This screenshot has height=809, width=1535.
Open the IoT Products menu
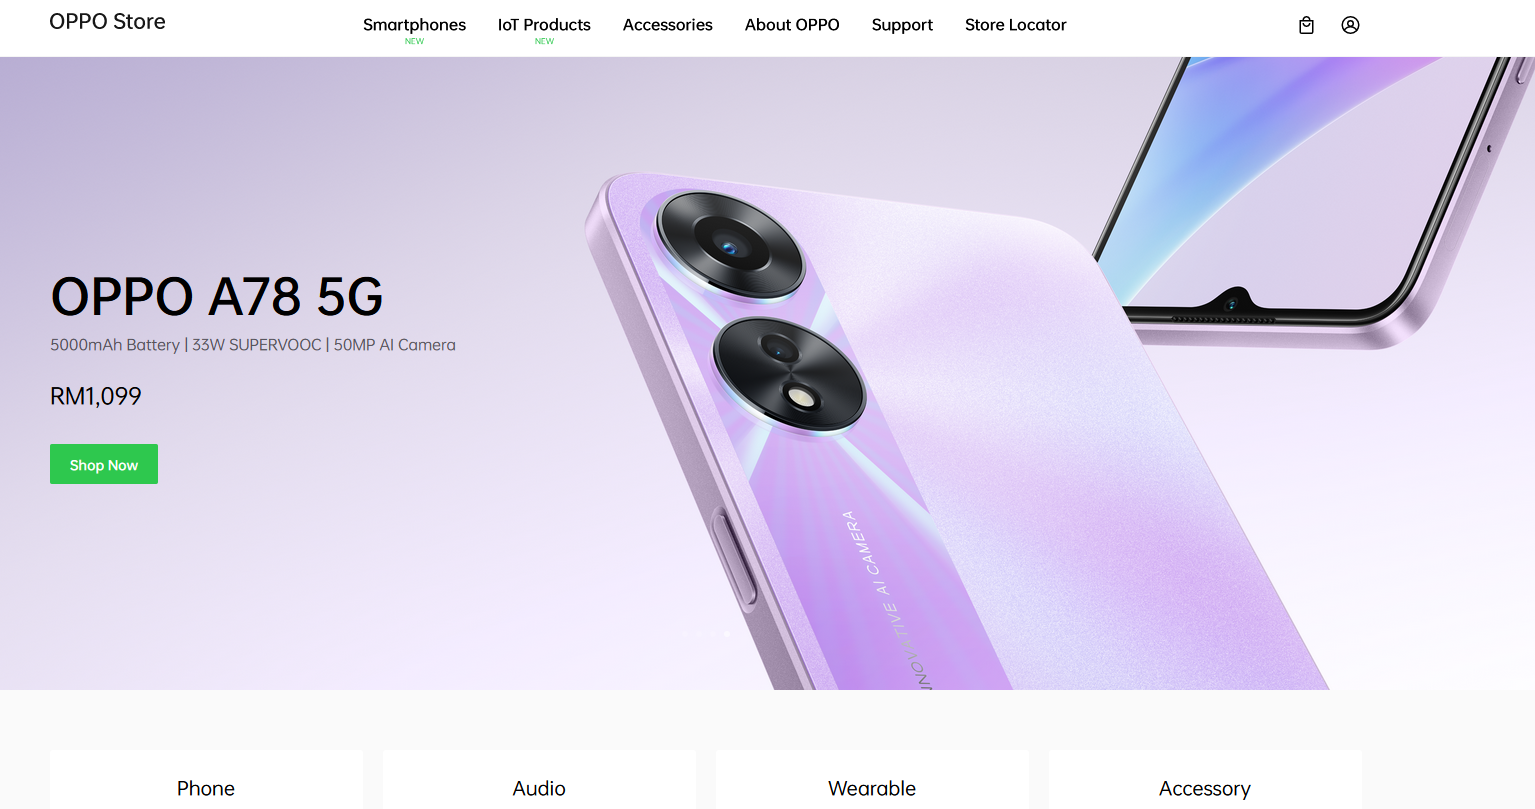tap(544, 25)
